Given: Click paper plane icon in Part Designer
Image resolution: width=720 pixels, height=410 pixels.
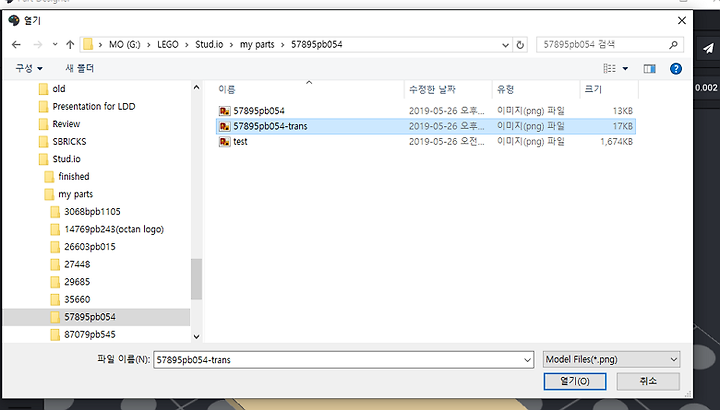Looking at the screenshot, I should (x=708, y=48).
